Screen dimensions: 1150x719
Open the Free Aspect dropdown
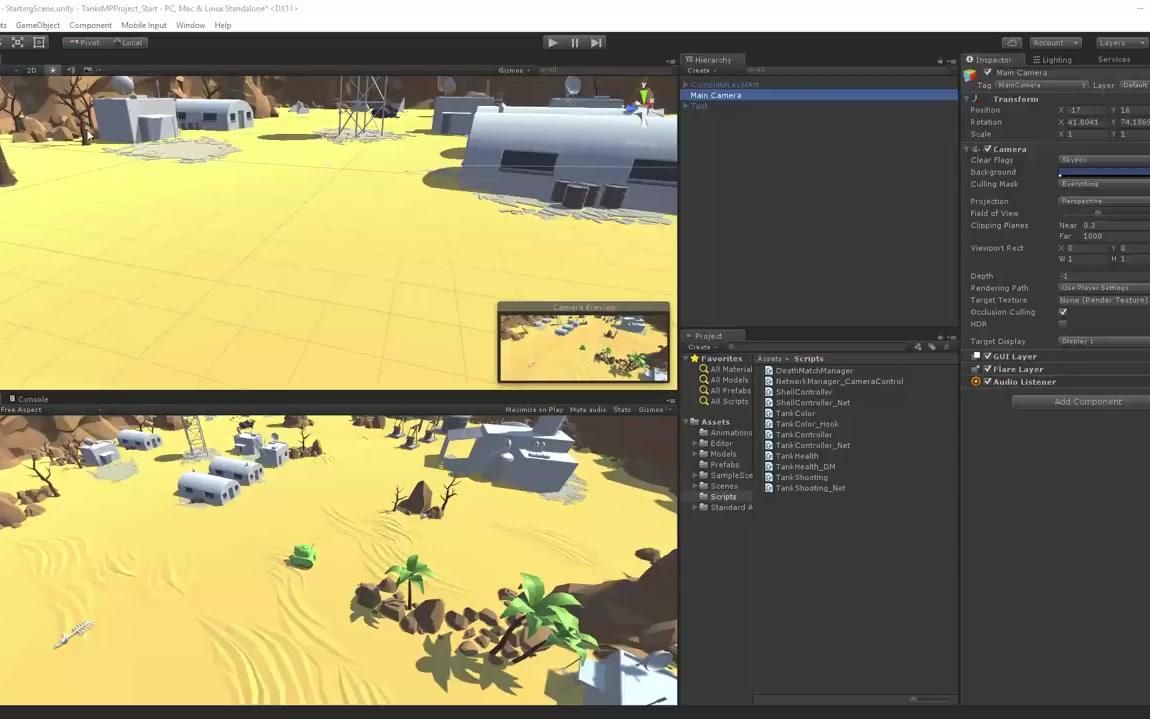[x=51, y=410]
